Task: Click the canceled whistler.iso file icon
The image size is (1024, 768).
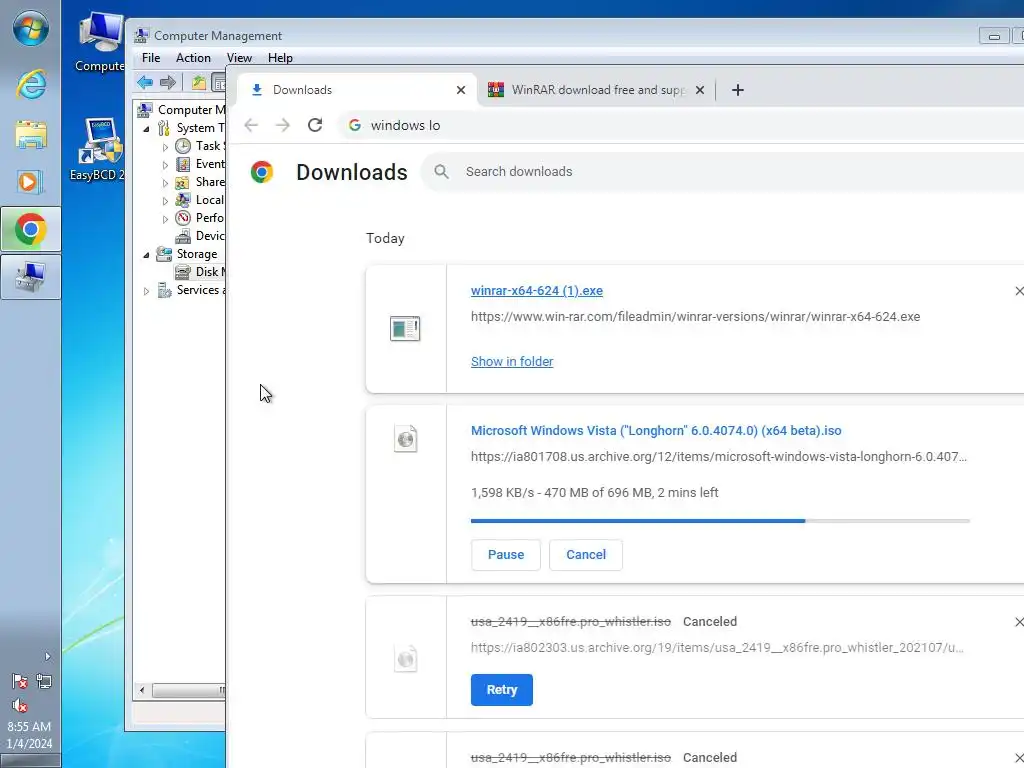Action: point(406,658)
